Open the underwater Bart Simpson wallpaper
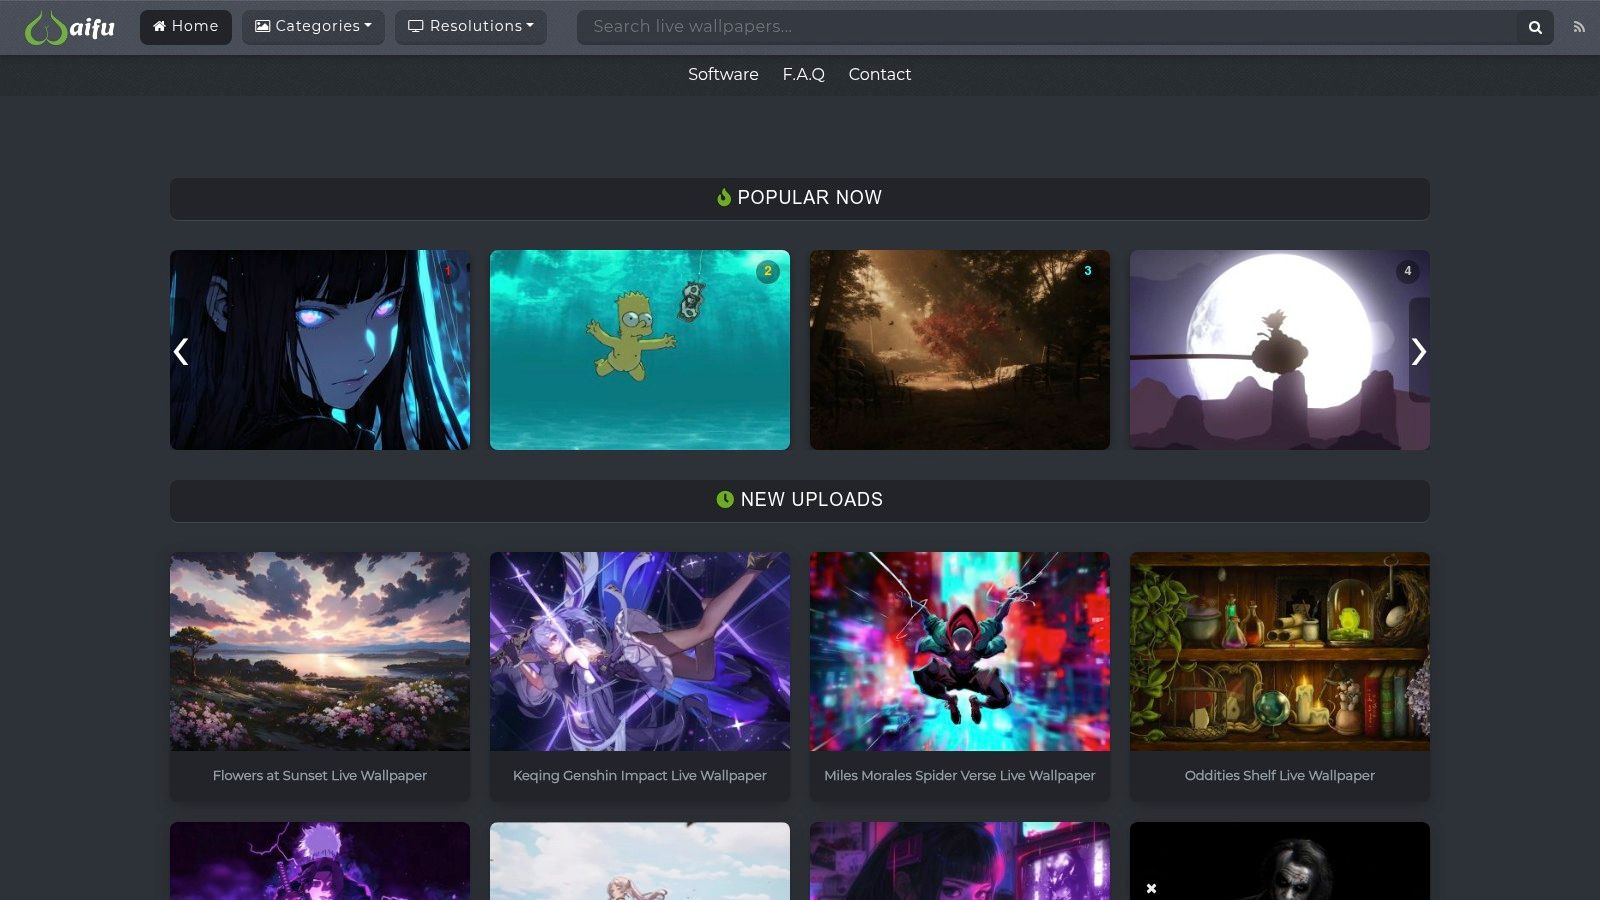Viewport: 1600px width, 900px height. [x=640, y=350]
